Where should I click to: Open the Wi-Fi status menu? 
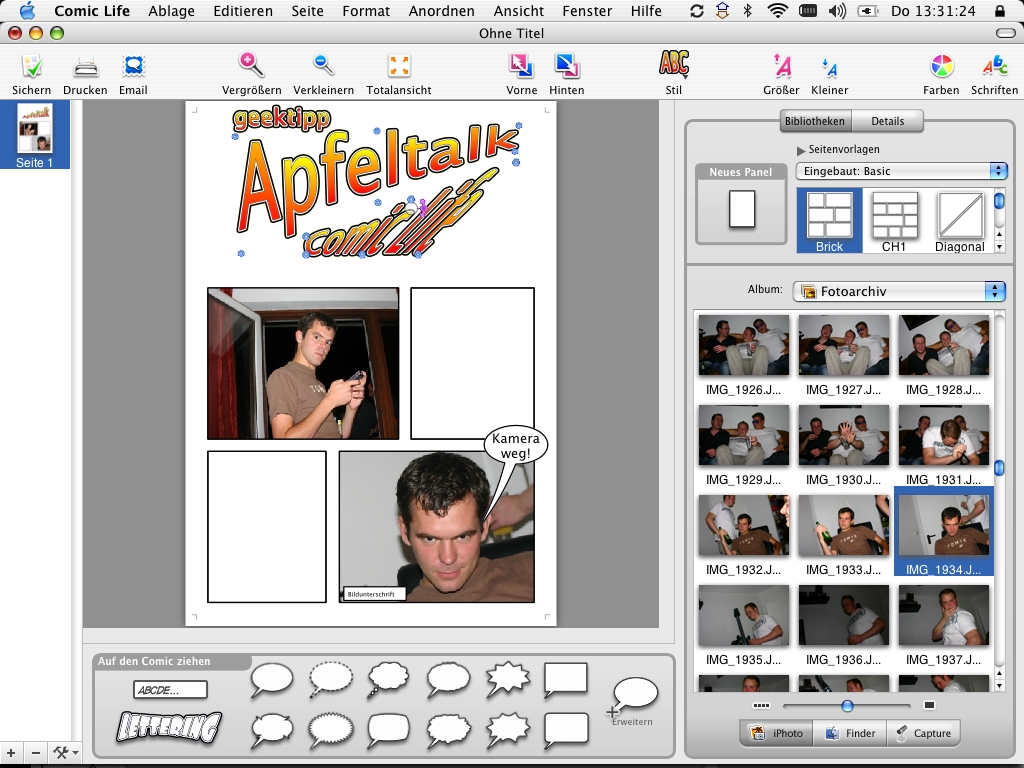pyautogui.click(x=777, y=10)
